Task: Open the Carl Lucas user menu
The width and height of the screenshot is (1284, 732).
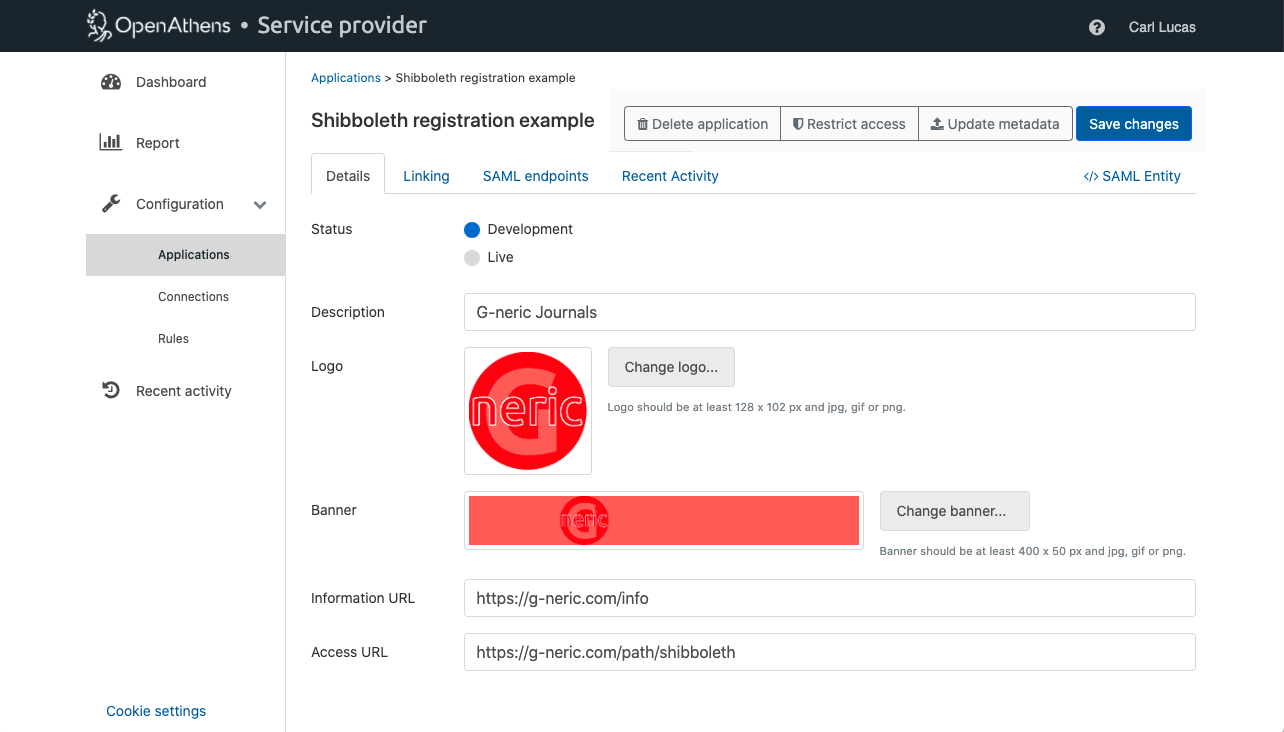Action: click(1161, 27)
